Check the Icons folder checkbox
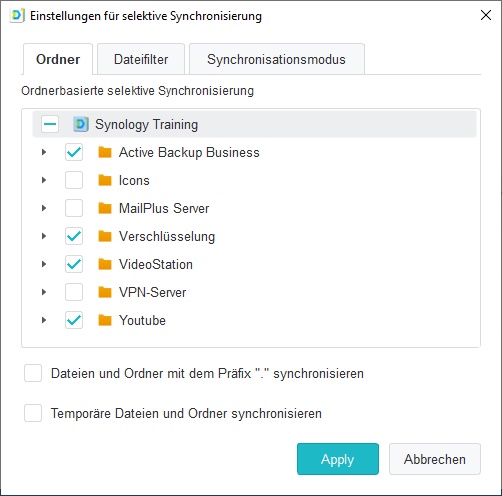Viewport: 502px width, 496px height. [74, 180]
